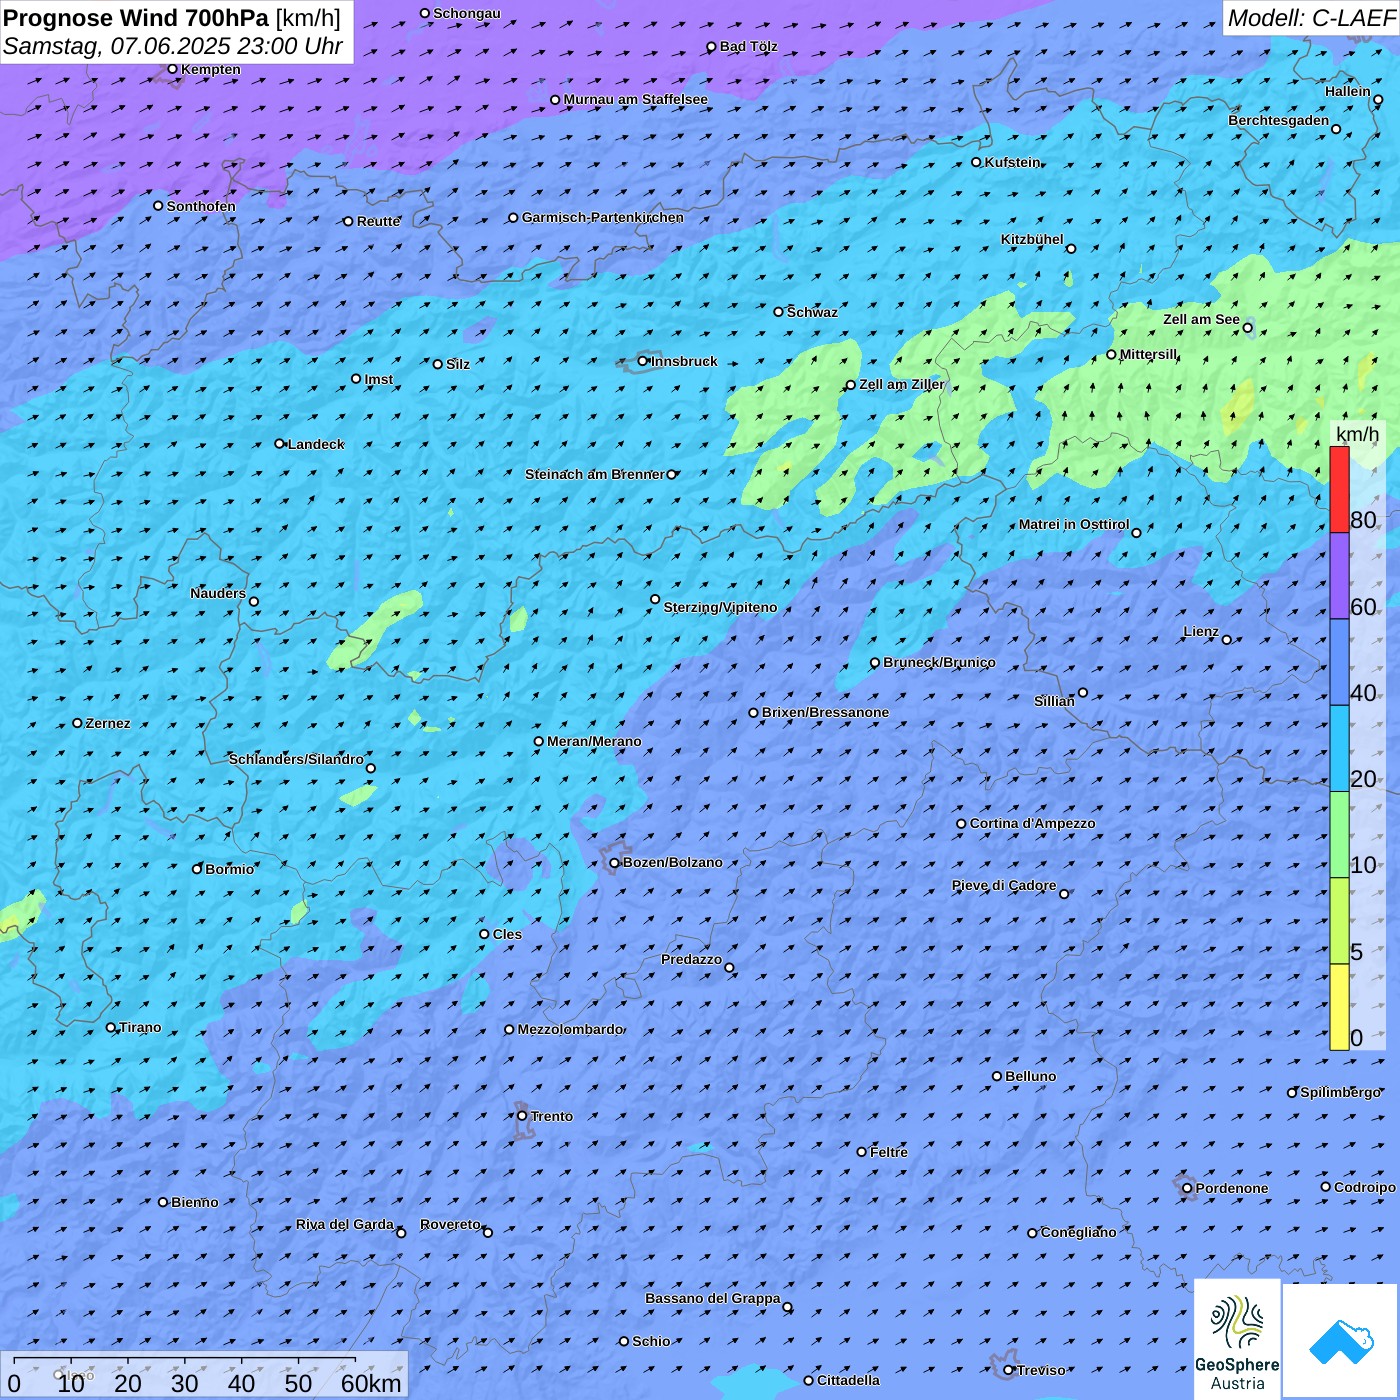Screen dimensions: 1400x1400
Task: Click the purple 60–80 km/h legend band
Action: (1339, 576)
